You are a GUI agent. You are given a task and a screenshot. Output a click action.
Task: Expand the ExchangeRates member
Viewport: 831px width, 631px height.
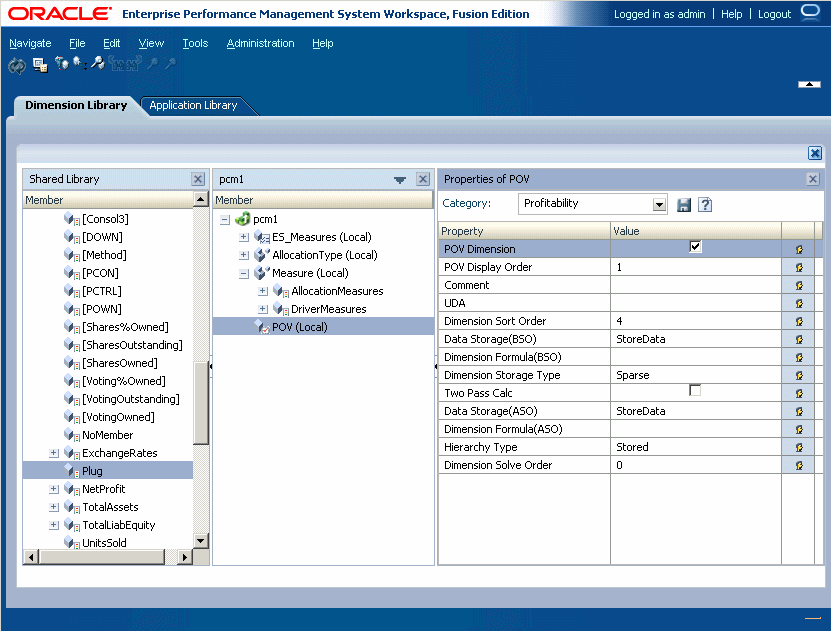(x=54, y=454)
